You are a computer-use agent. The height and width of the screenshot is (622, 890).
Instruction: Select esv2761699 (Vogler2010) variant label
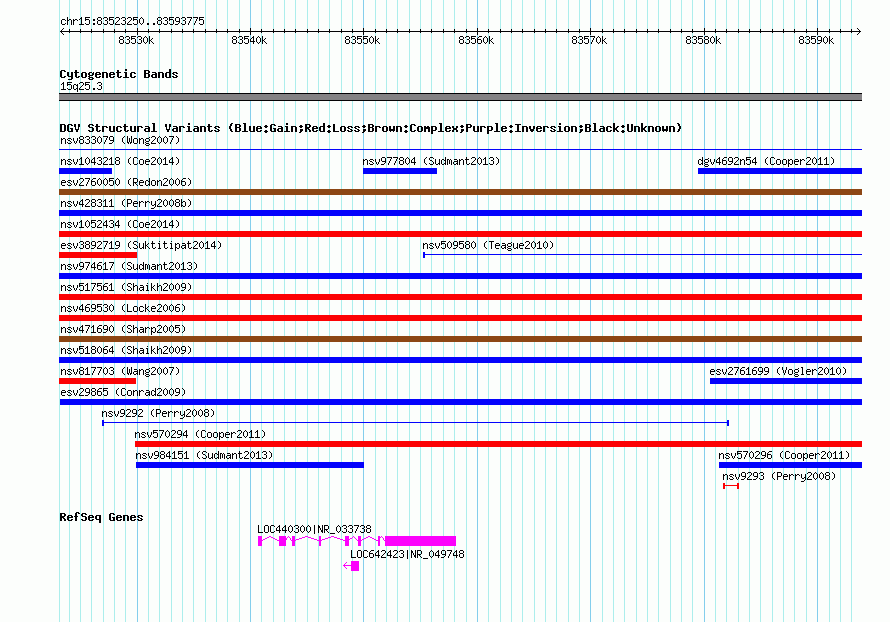click(x=778, y=371)
